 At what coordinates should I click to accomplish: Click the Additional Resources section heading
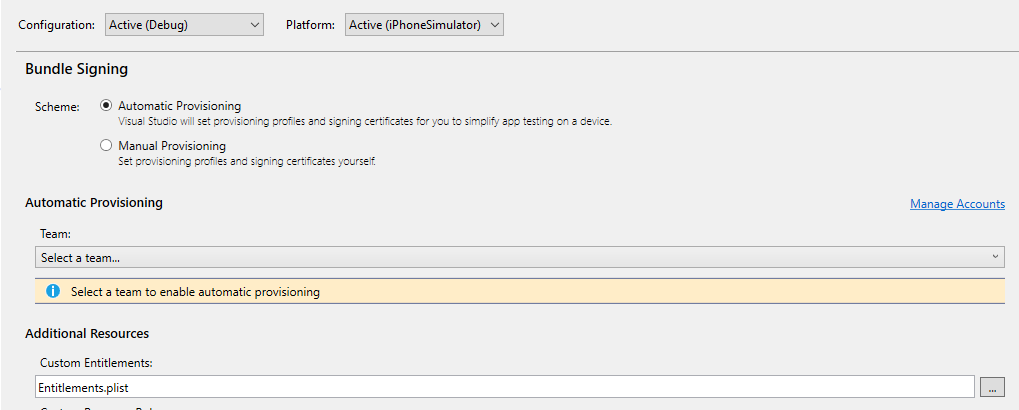(87, 333)
